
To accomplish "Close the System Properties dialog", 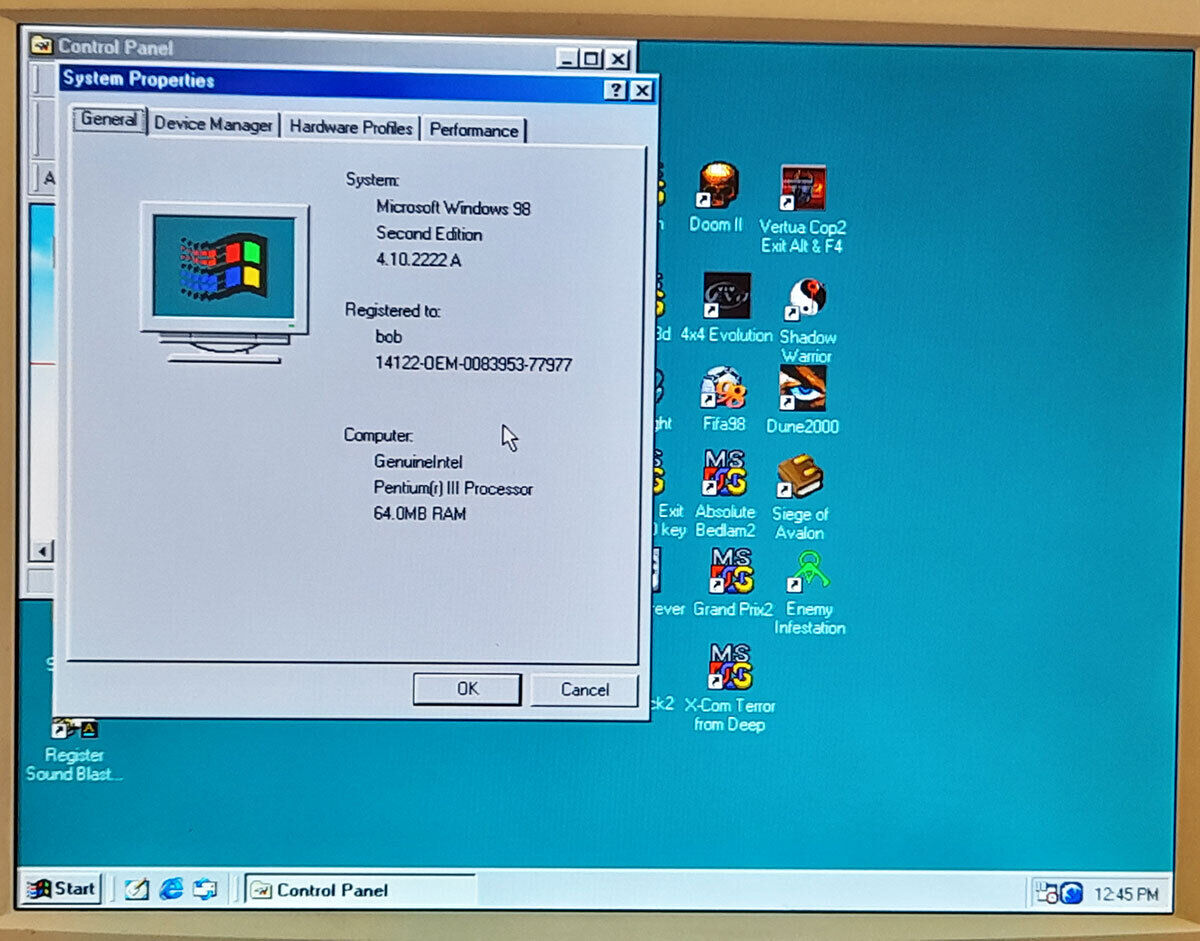I will (643, 91).
